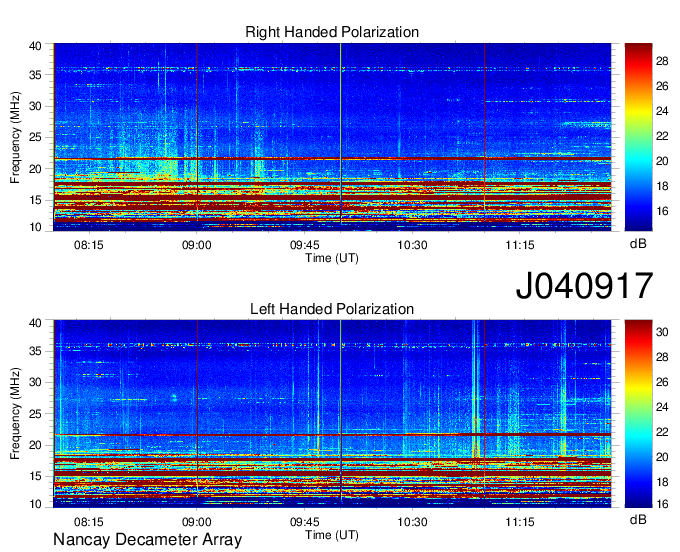Click the 08:15 tick of the Left Handed plot

89,522
